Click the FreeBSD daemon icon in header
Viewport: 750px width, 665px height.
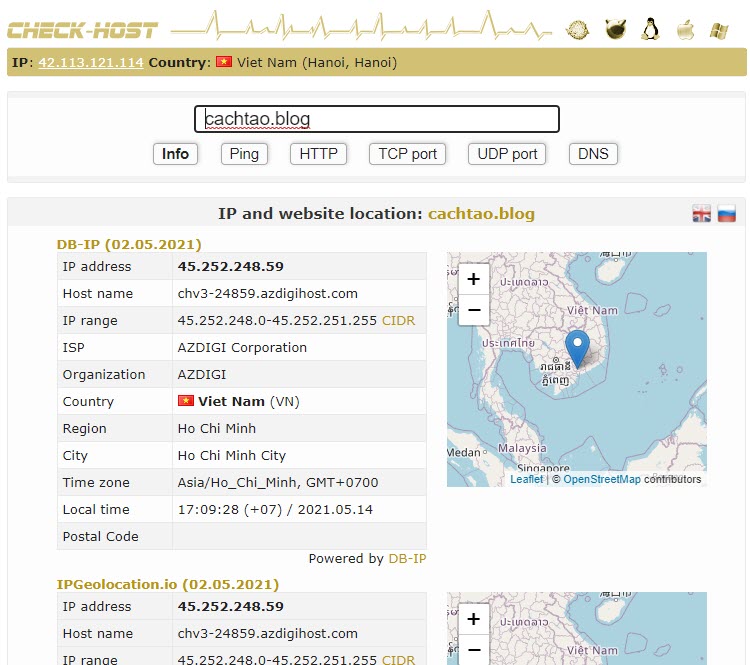click(615, 29)
